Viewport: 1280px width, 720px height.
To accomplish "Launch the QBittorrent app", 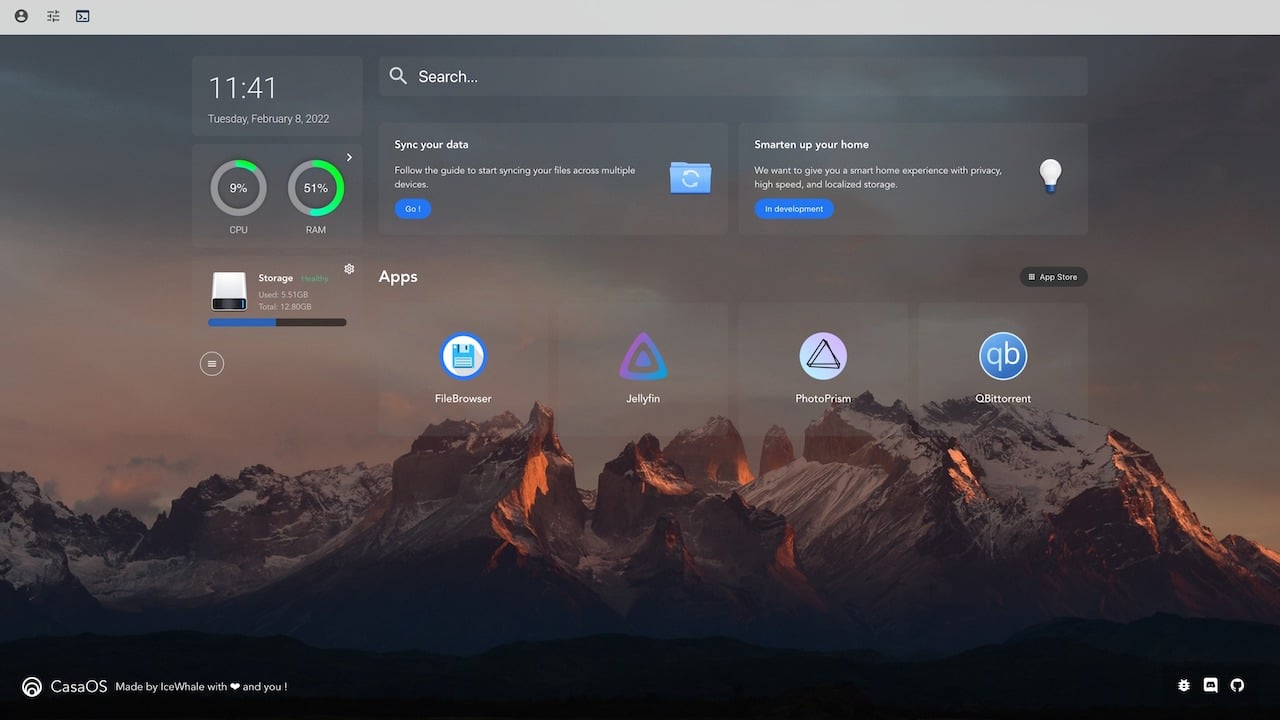I will (x=1003, y=357).
